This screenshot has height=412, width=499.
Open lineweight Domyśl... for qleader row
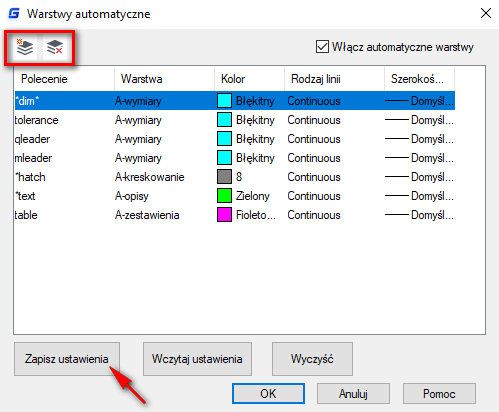pyautogui.click(x=419, y=139)
